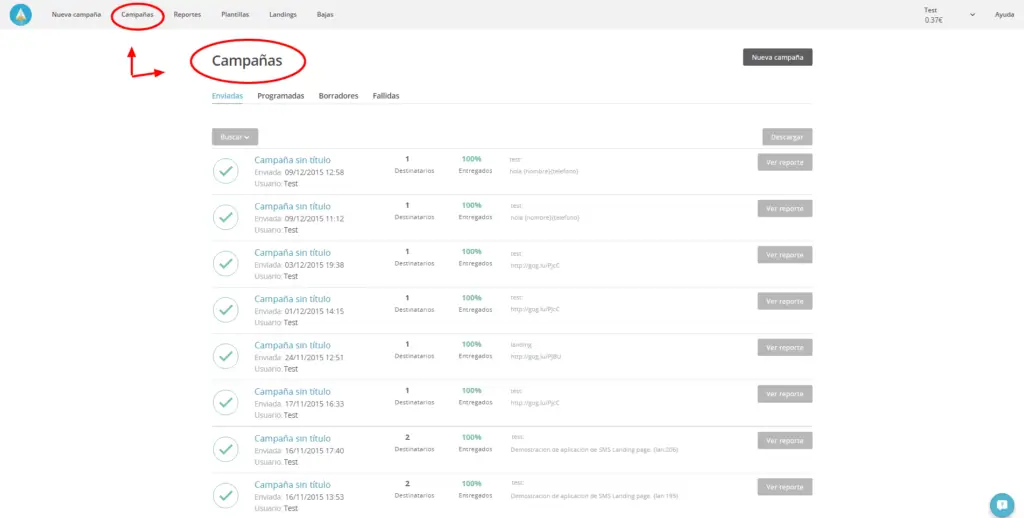
Task: Click the checkmark icon for 03/12/2015 19:38 campaign
Action: point(226,264)
